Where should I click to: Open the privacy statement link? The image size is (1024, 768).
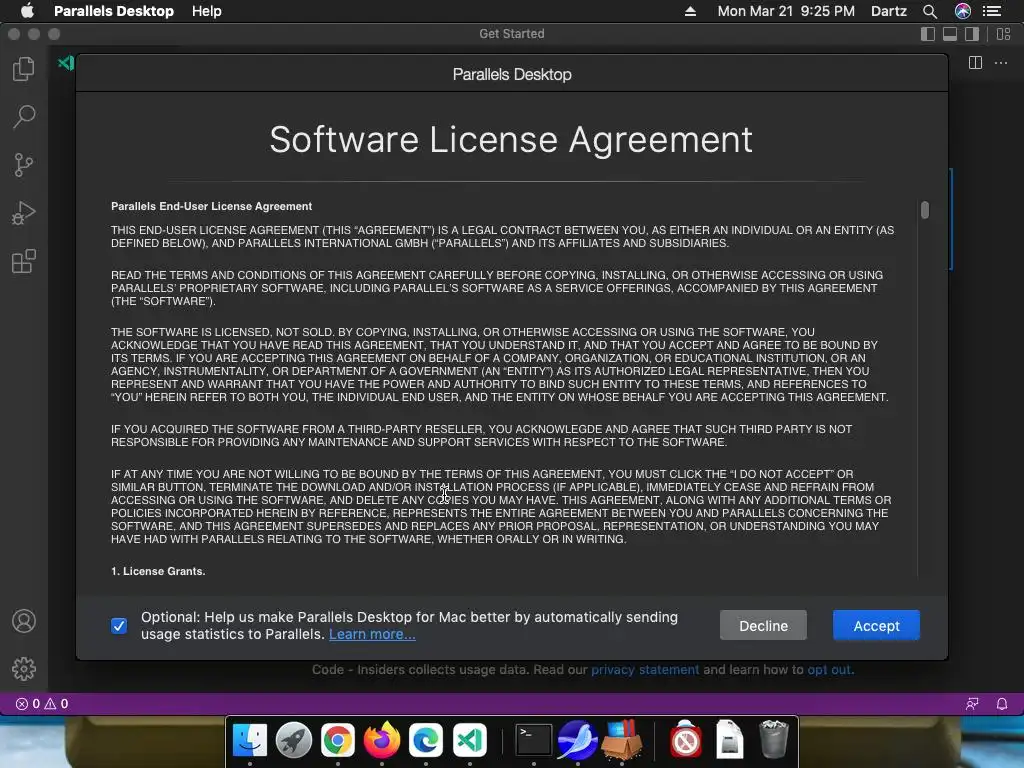645,669
